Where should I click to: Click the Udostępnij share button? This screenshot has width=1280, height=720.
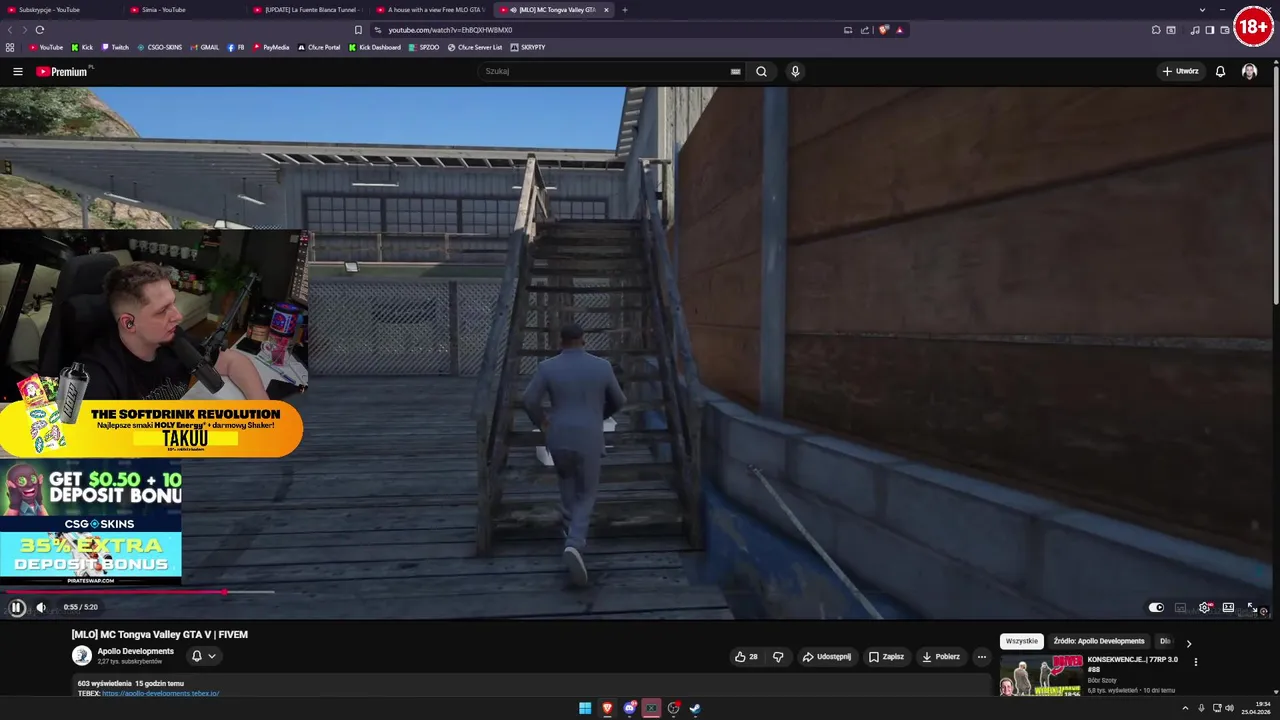point(826,657)
